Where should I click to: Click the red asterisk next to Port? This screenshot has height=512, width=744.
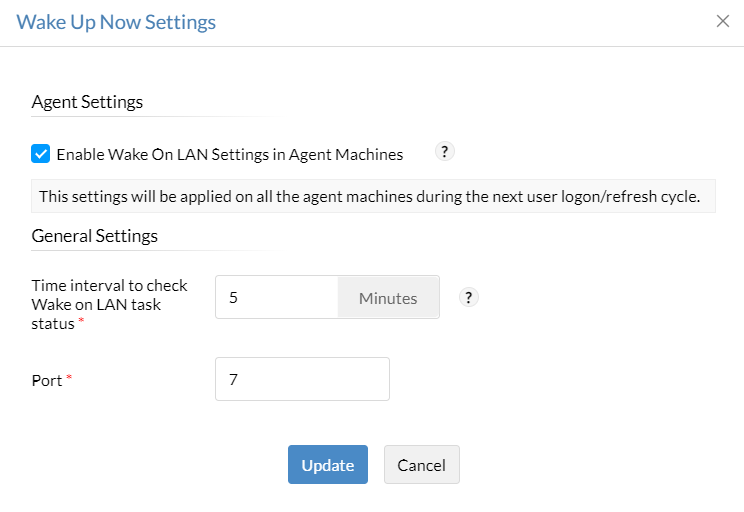click(69, 380)
